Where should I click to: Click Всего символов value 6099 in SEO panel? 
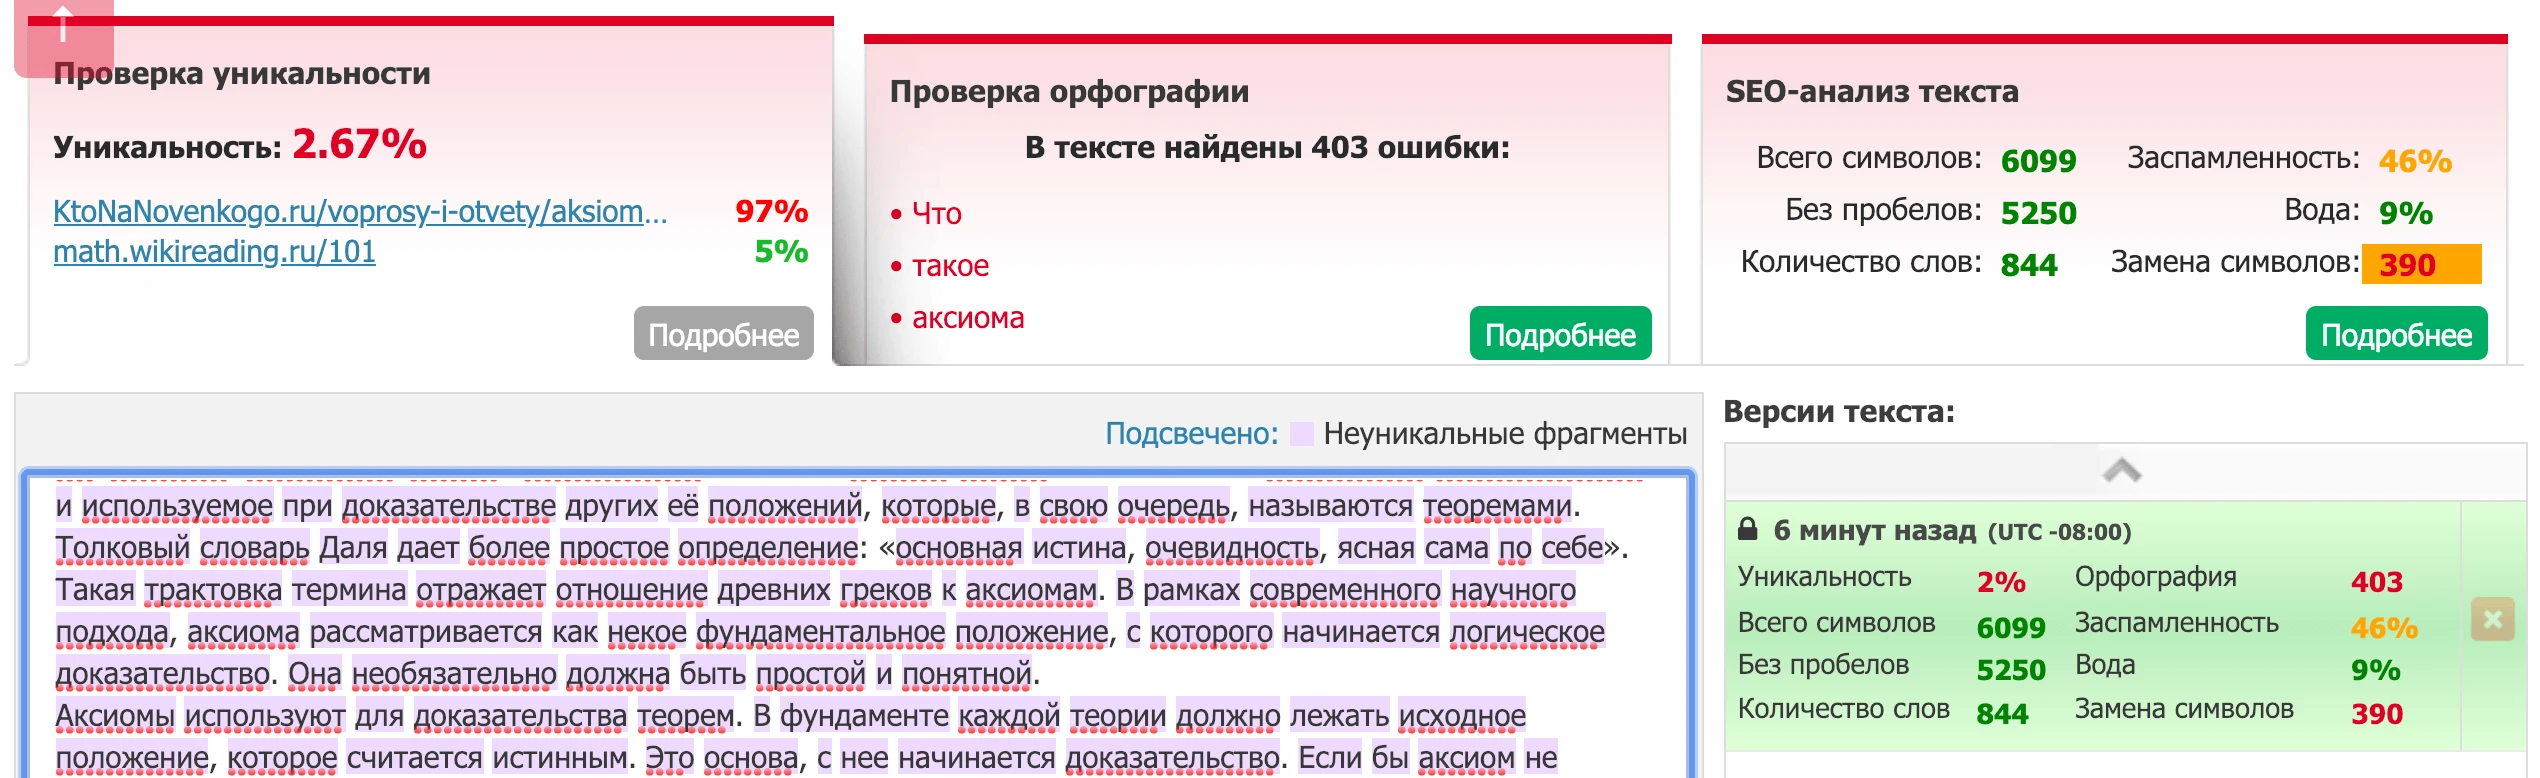pos(2038,160)
